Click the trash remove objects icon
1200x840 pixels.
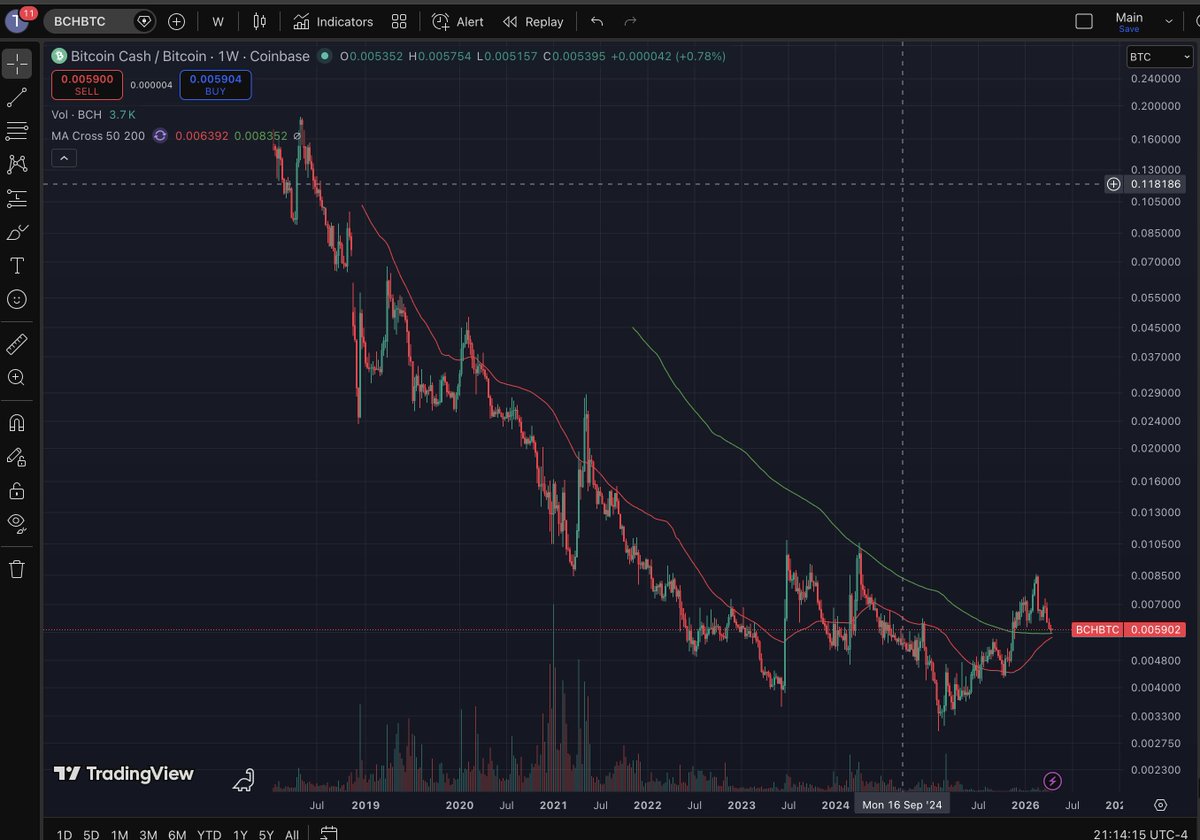[x=17, y=569]
